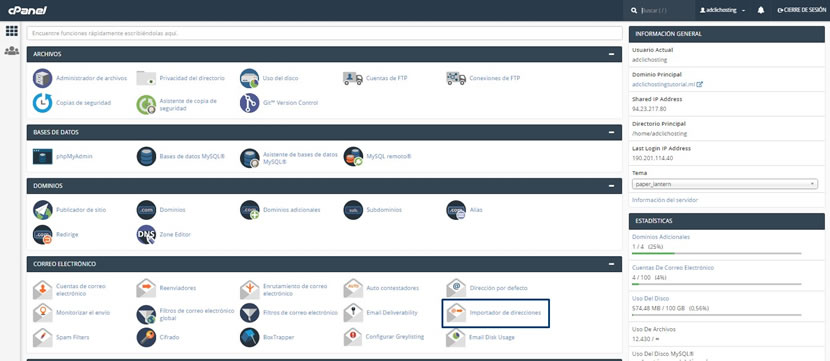830x361 pixels.
Task: Open Bases de datos MySQL icon
Action: pyautogui.click(x=146, y=157)
